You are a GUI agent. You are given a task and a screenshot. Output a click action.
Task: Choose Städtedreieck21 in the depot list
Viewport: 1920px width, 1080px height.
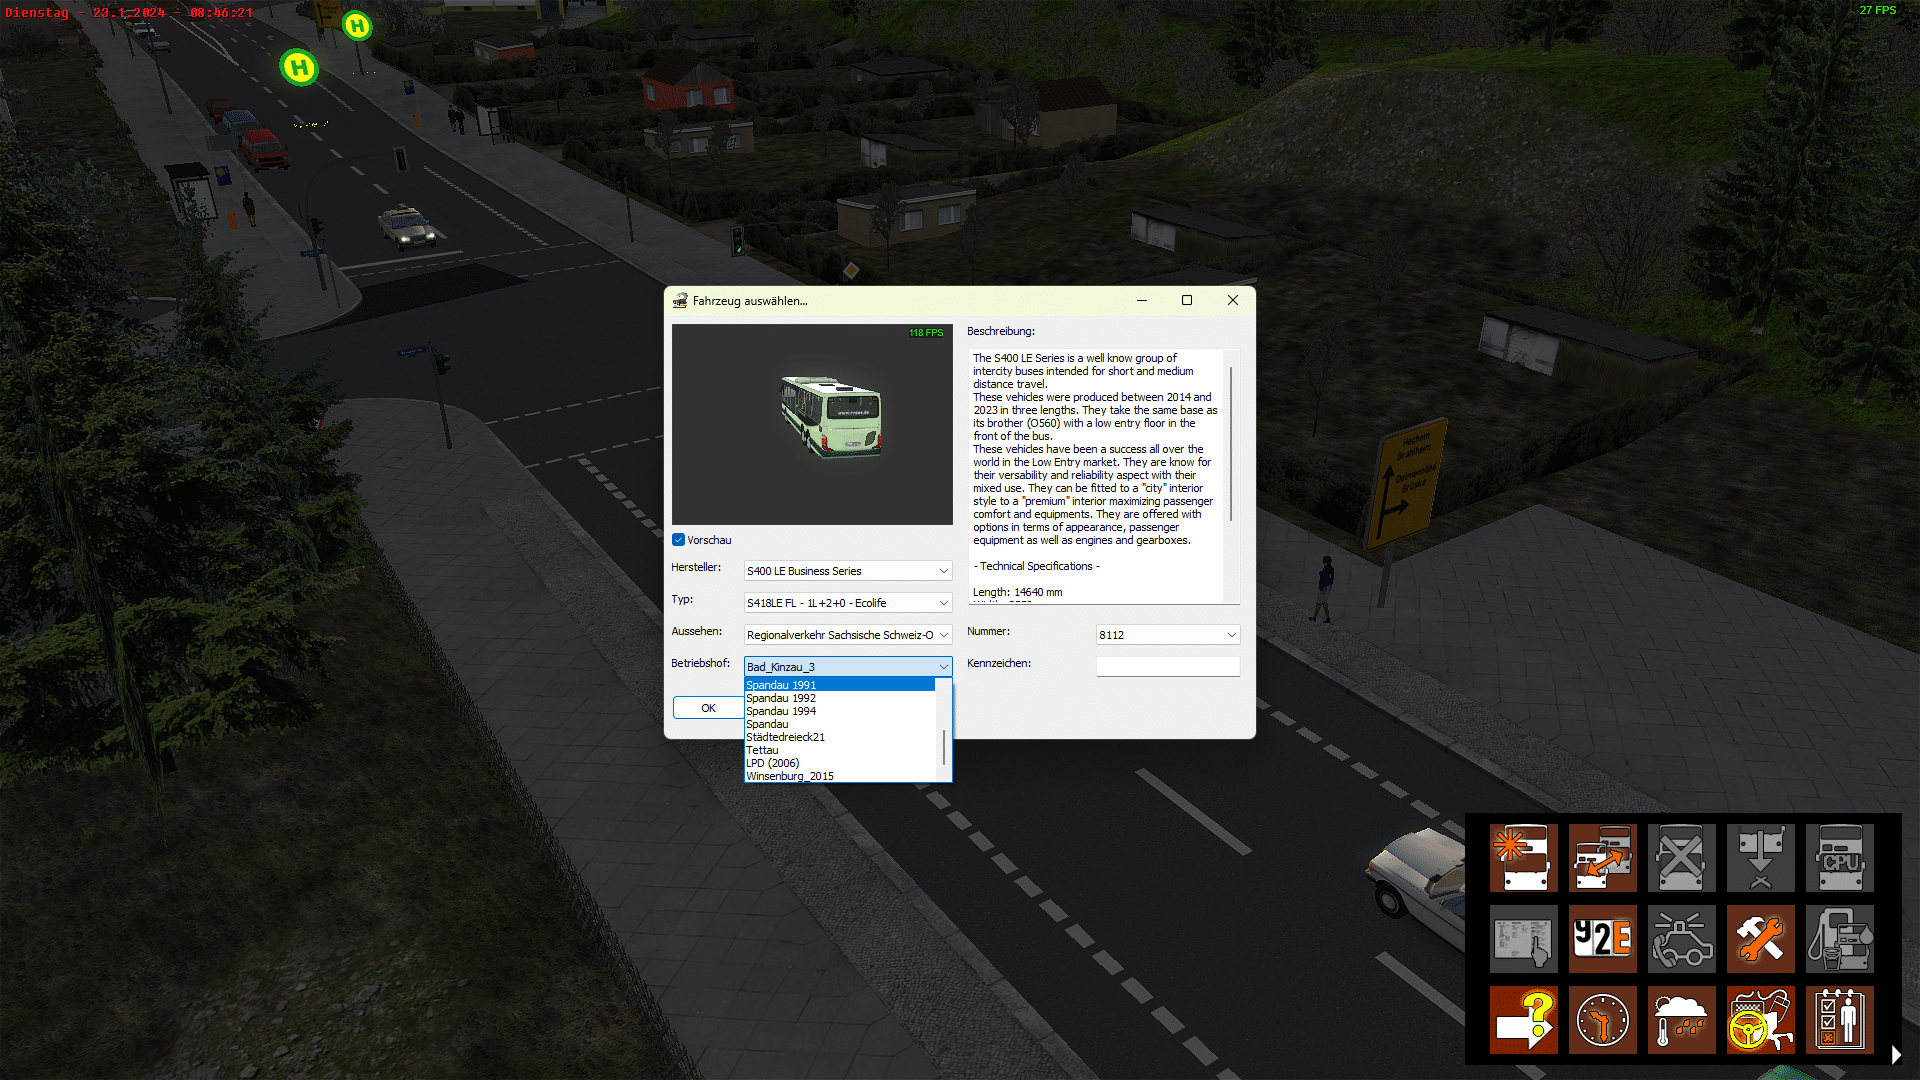[786, 737]
